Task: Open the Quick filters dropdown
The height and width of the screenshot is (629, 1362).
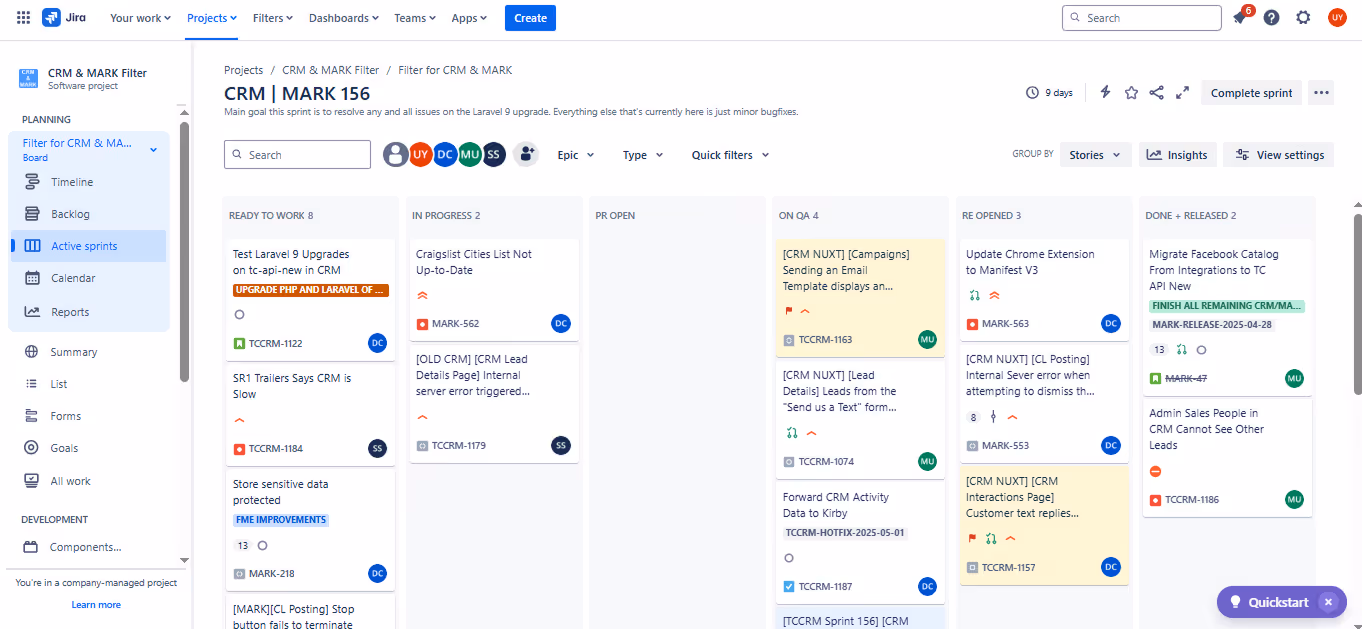Action: click(x=730, y=155)
